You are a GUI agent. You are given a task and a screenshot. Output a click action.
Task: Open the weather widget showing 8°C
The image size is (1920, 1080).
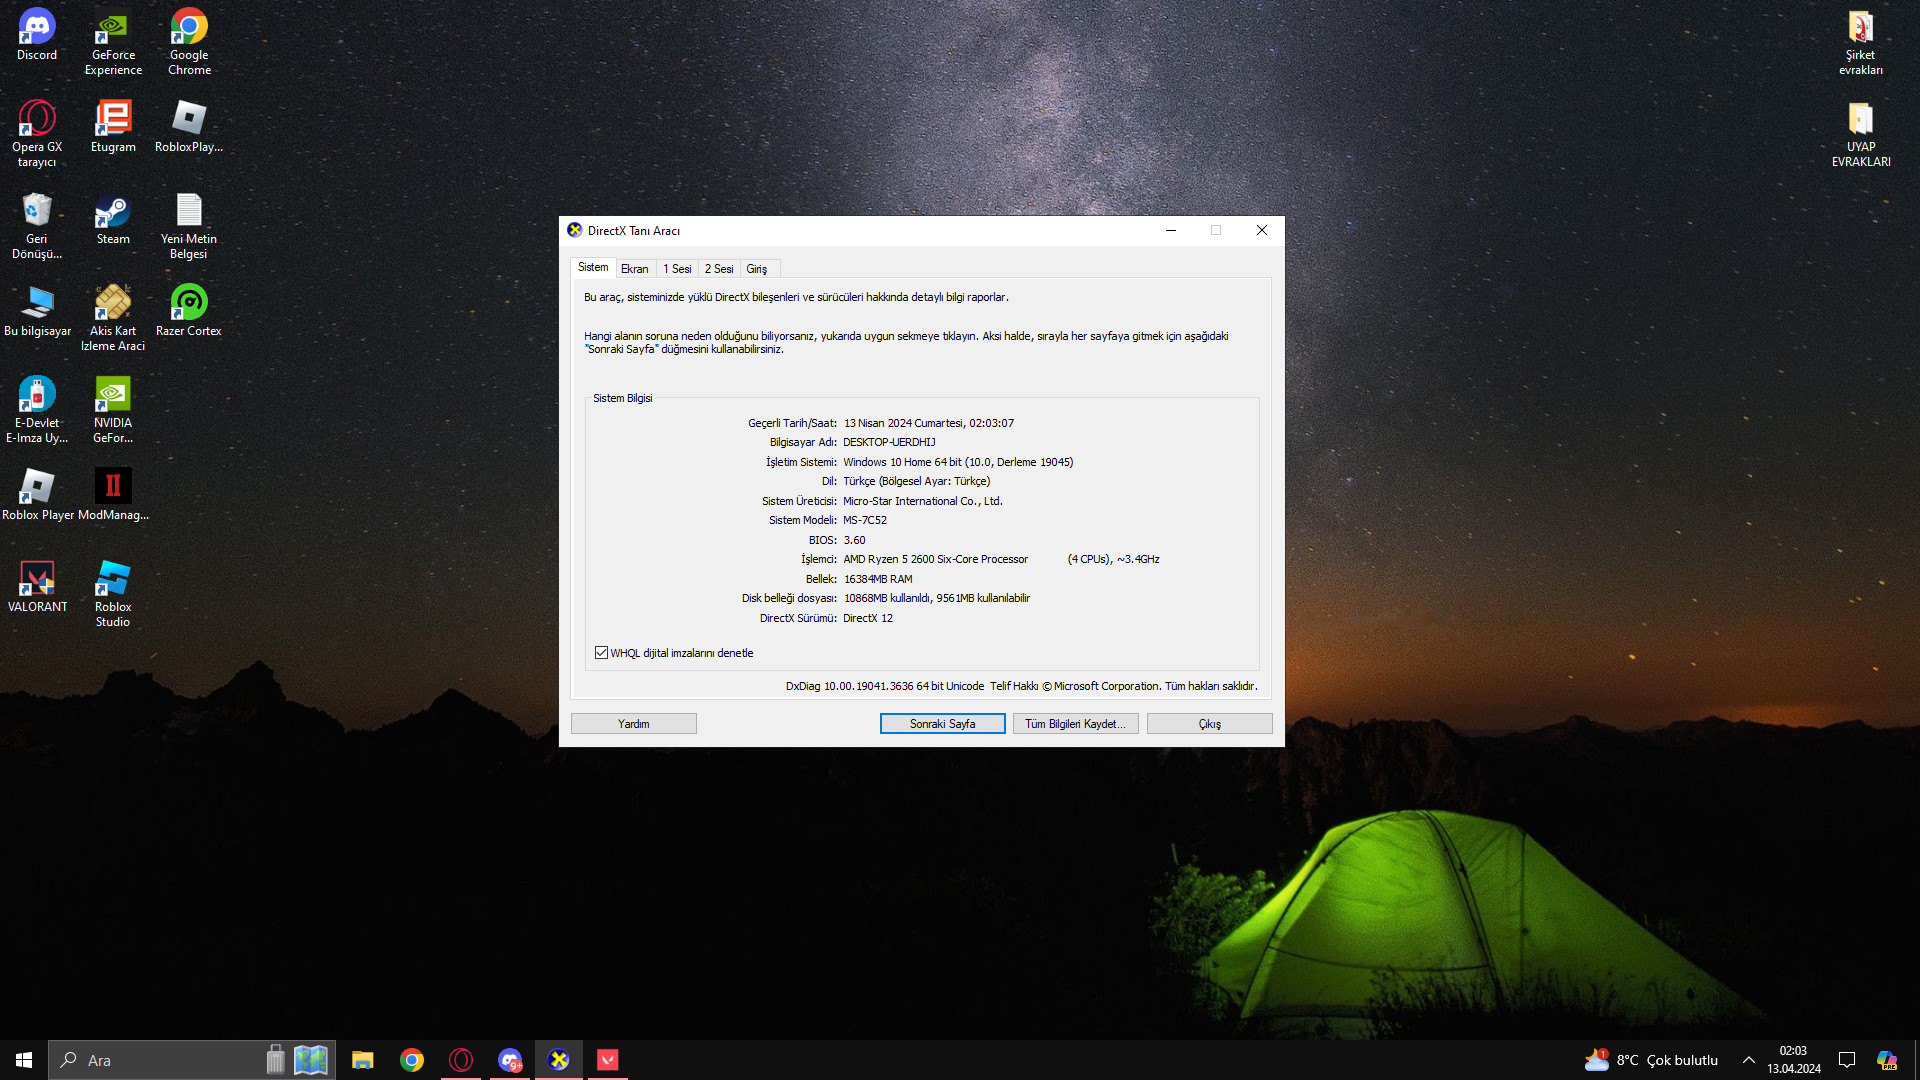click(x=1651, y=1060)
